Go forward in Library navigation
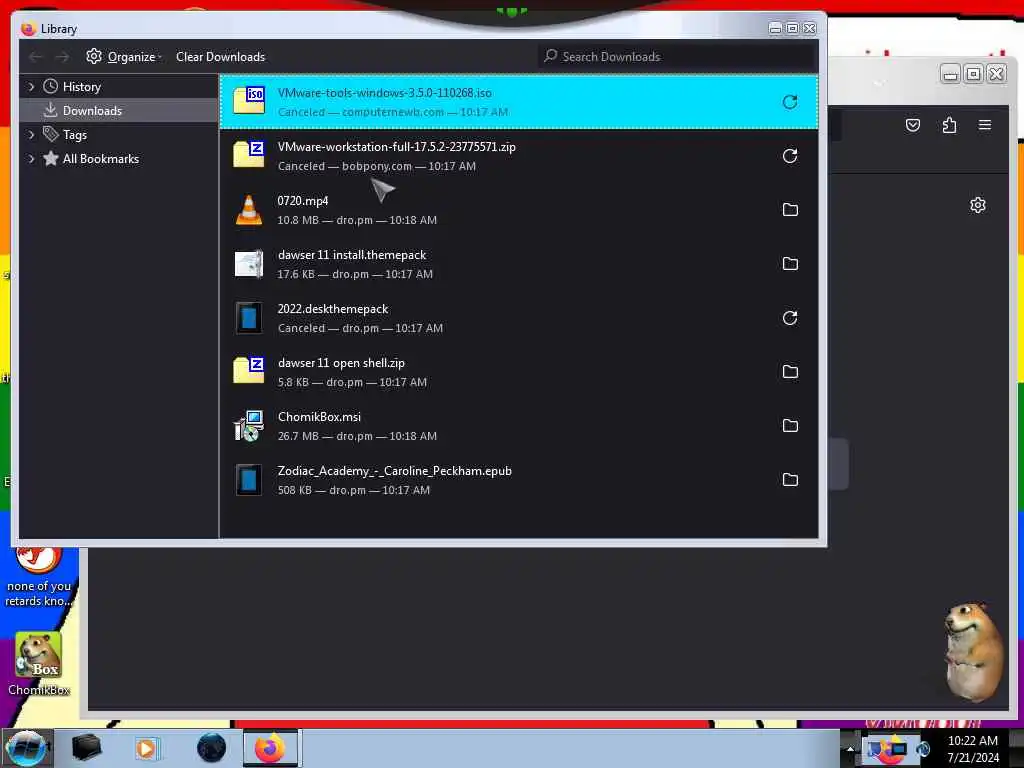 coord(62,57)
